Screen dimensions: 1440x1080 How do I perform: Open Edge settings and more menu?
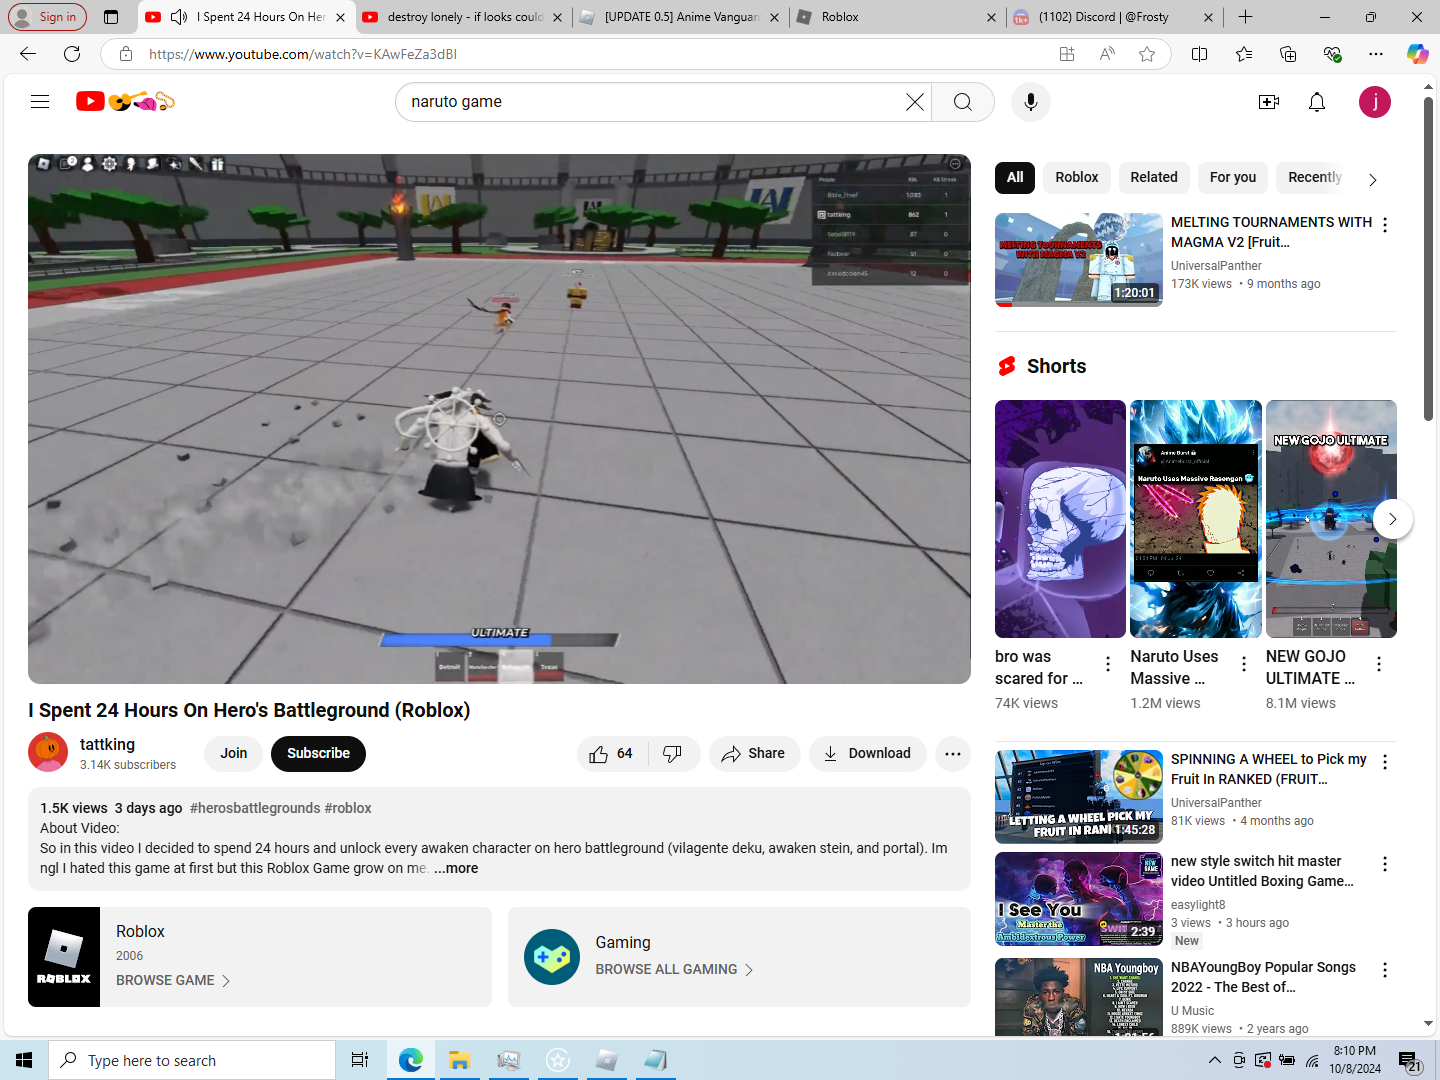tap(1376, 54)
